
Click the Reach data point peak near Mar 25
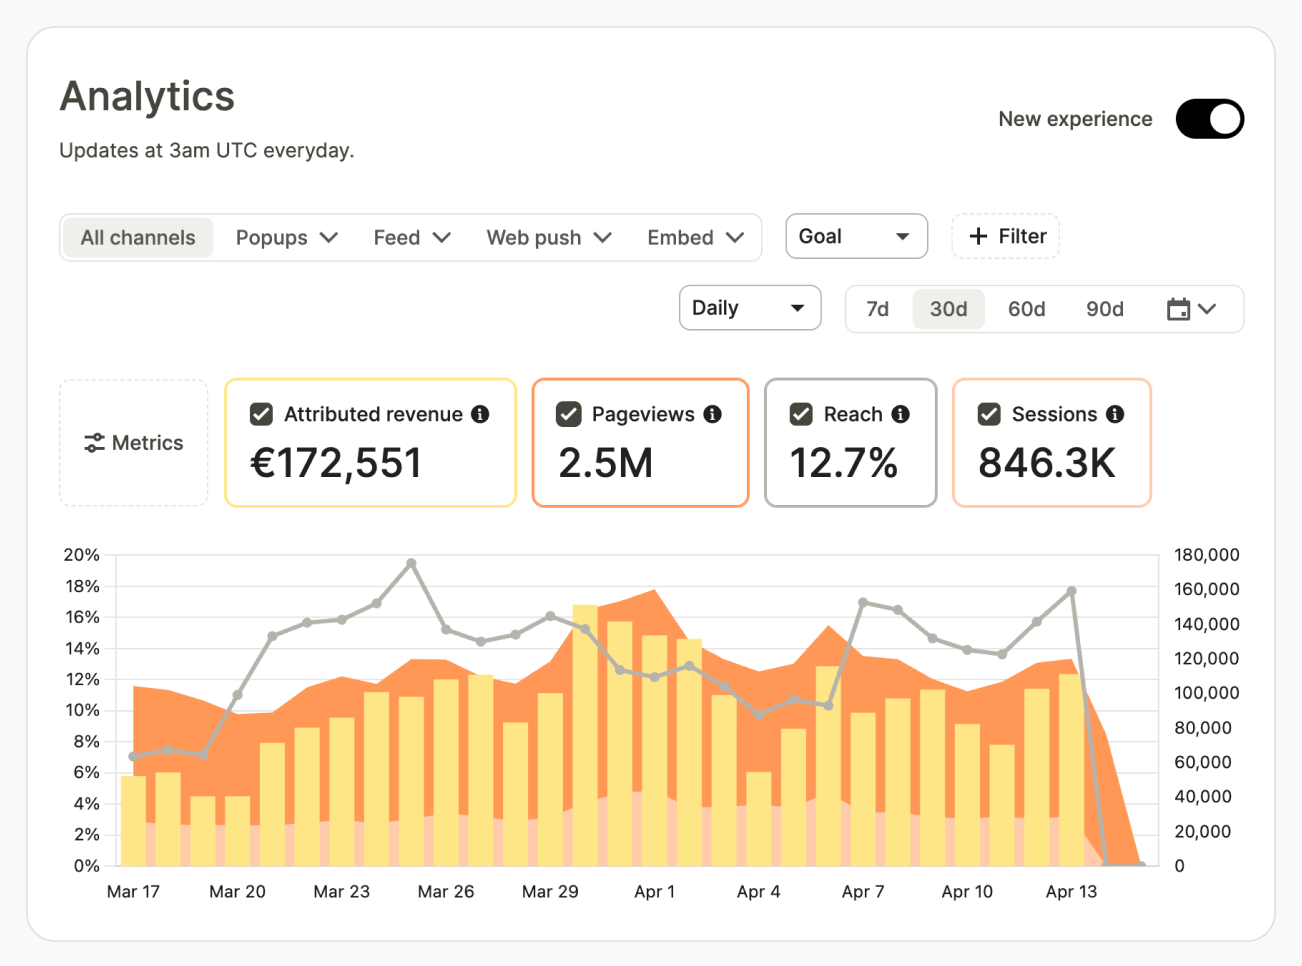[411, 564]
